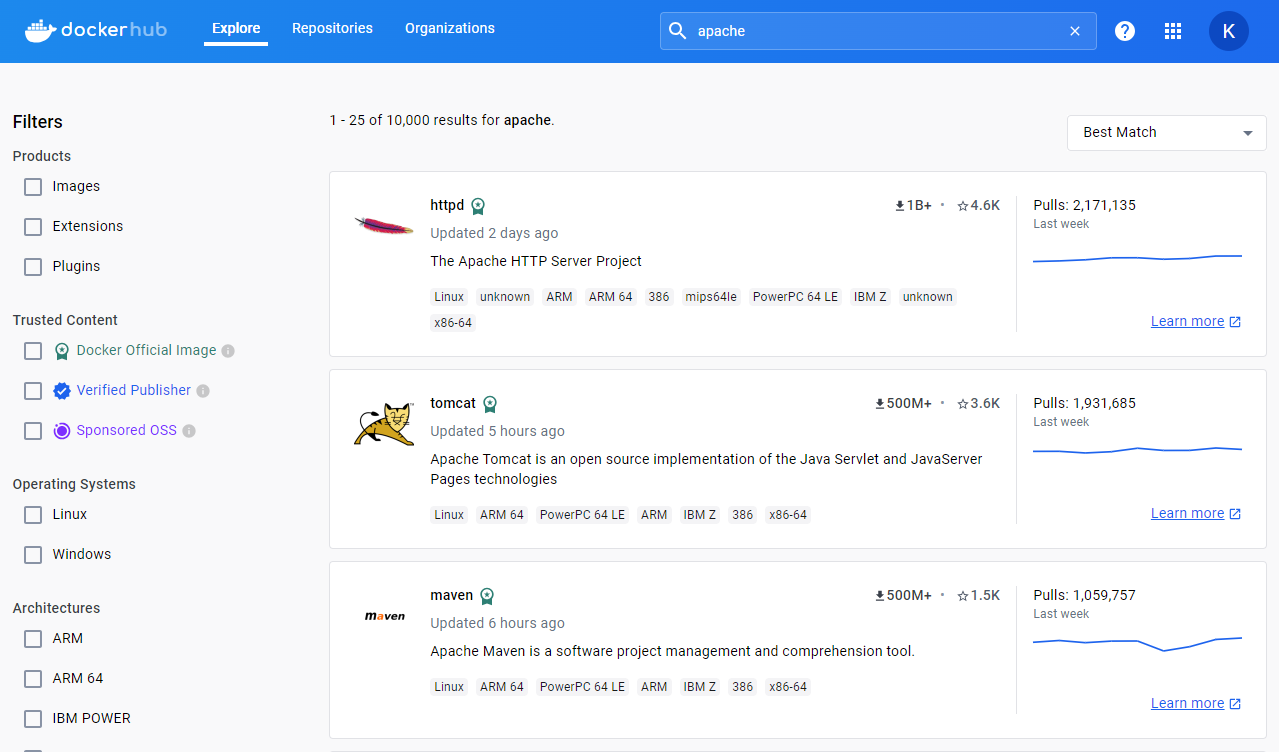Click the info icon beside Docker Official Image

pos(228,351)
